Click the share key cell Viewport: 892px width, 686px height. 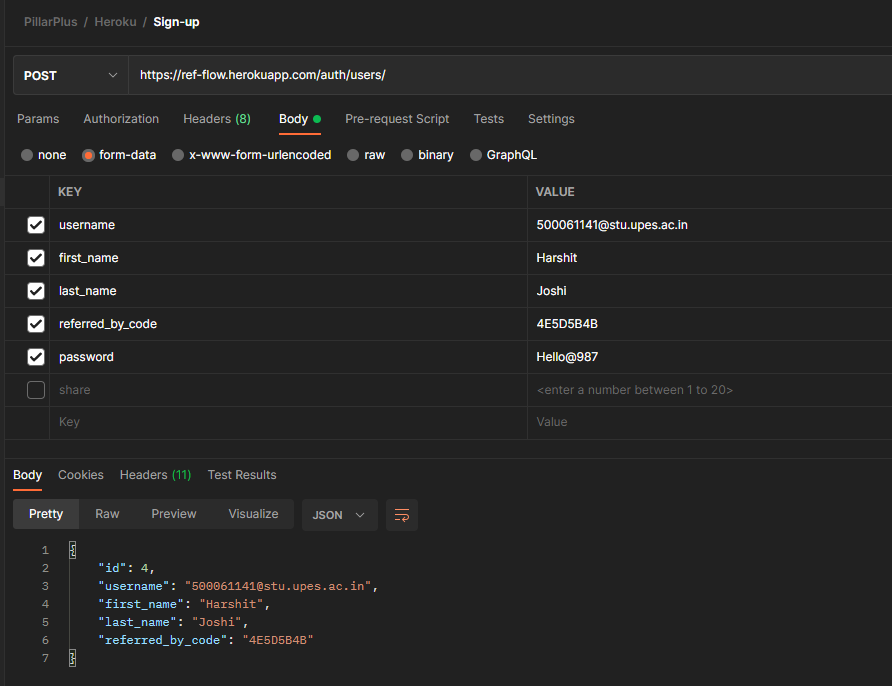click(x=288, y=390)
